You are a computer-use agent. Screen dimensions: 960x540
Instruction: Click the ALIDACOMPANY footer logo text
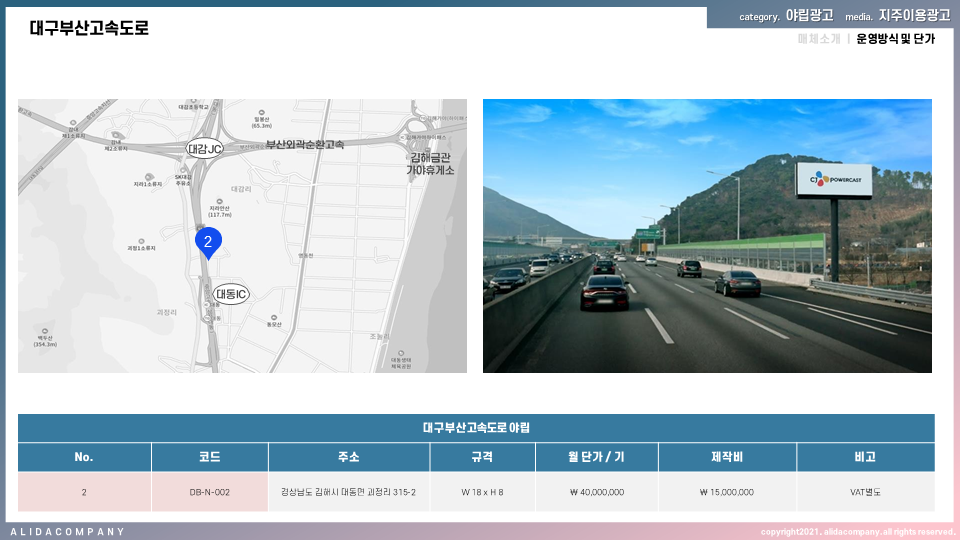click(67, 531)
